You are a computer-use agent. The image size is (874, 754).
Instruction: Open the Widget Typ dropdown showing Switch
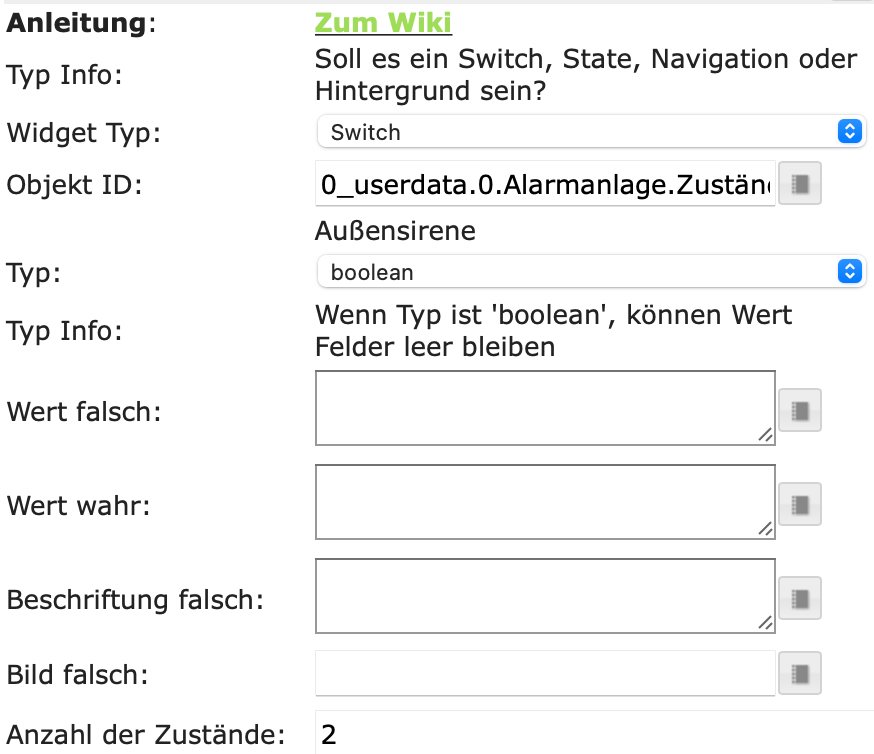590,132
